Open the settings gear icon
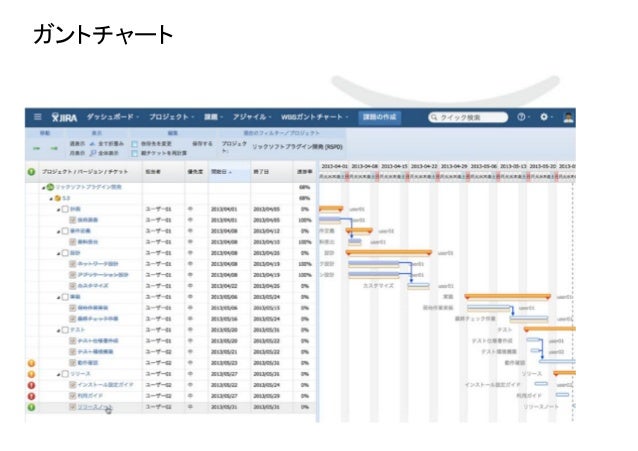This screenshot has height=451, width=638. click(x=544, y=117)
